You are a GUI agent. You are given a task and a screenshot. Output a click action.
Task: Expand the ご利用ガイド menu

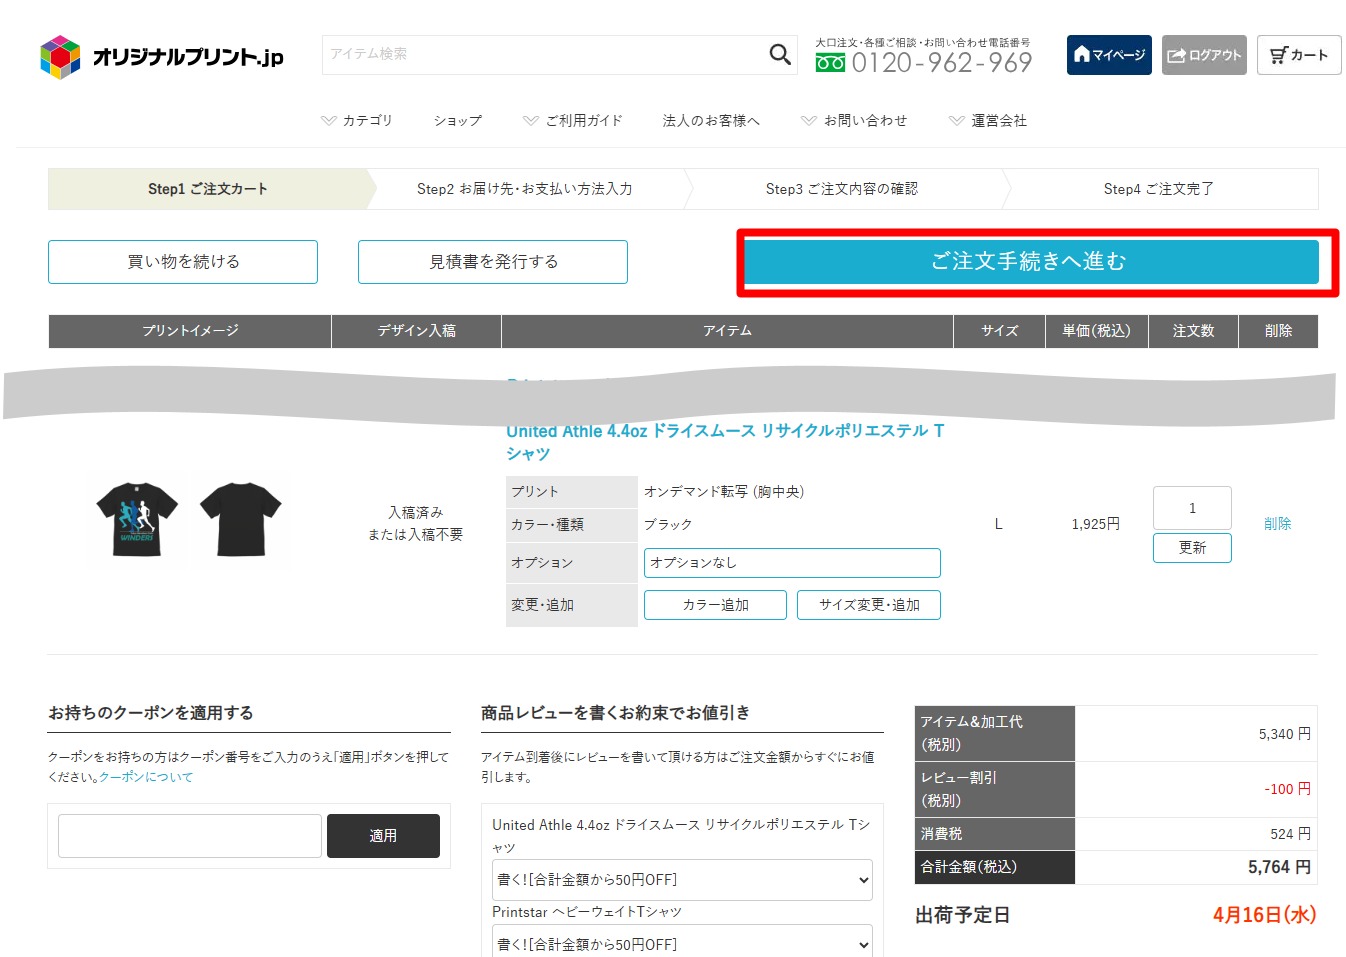point(573,120)
